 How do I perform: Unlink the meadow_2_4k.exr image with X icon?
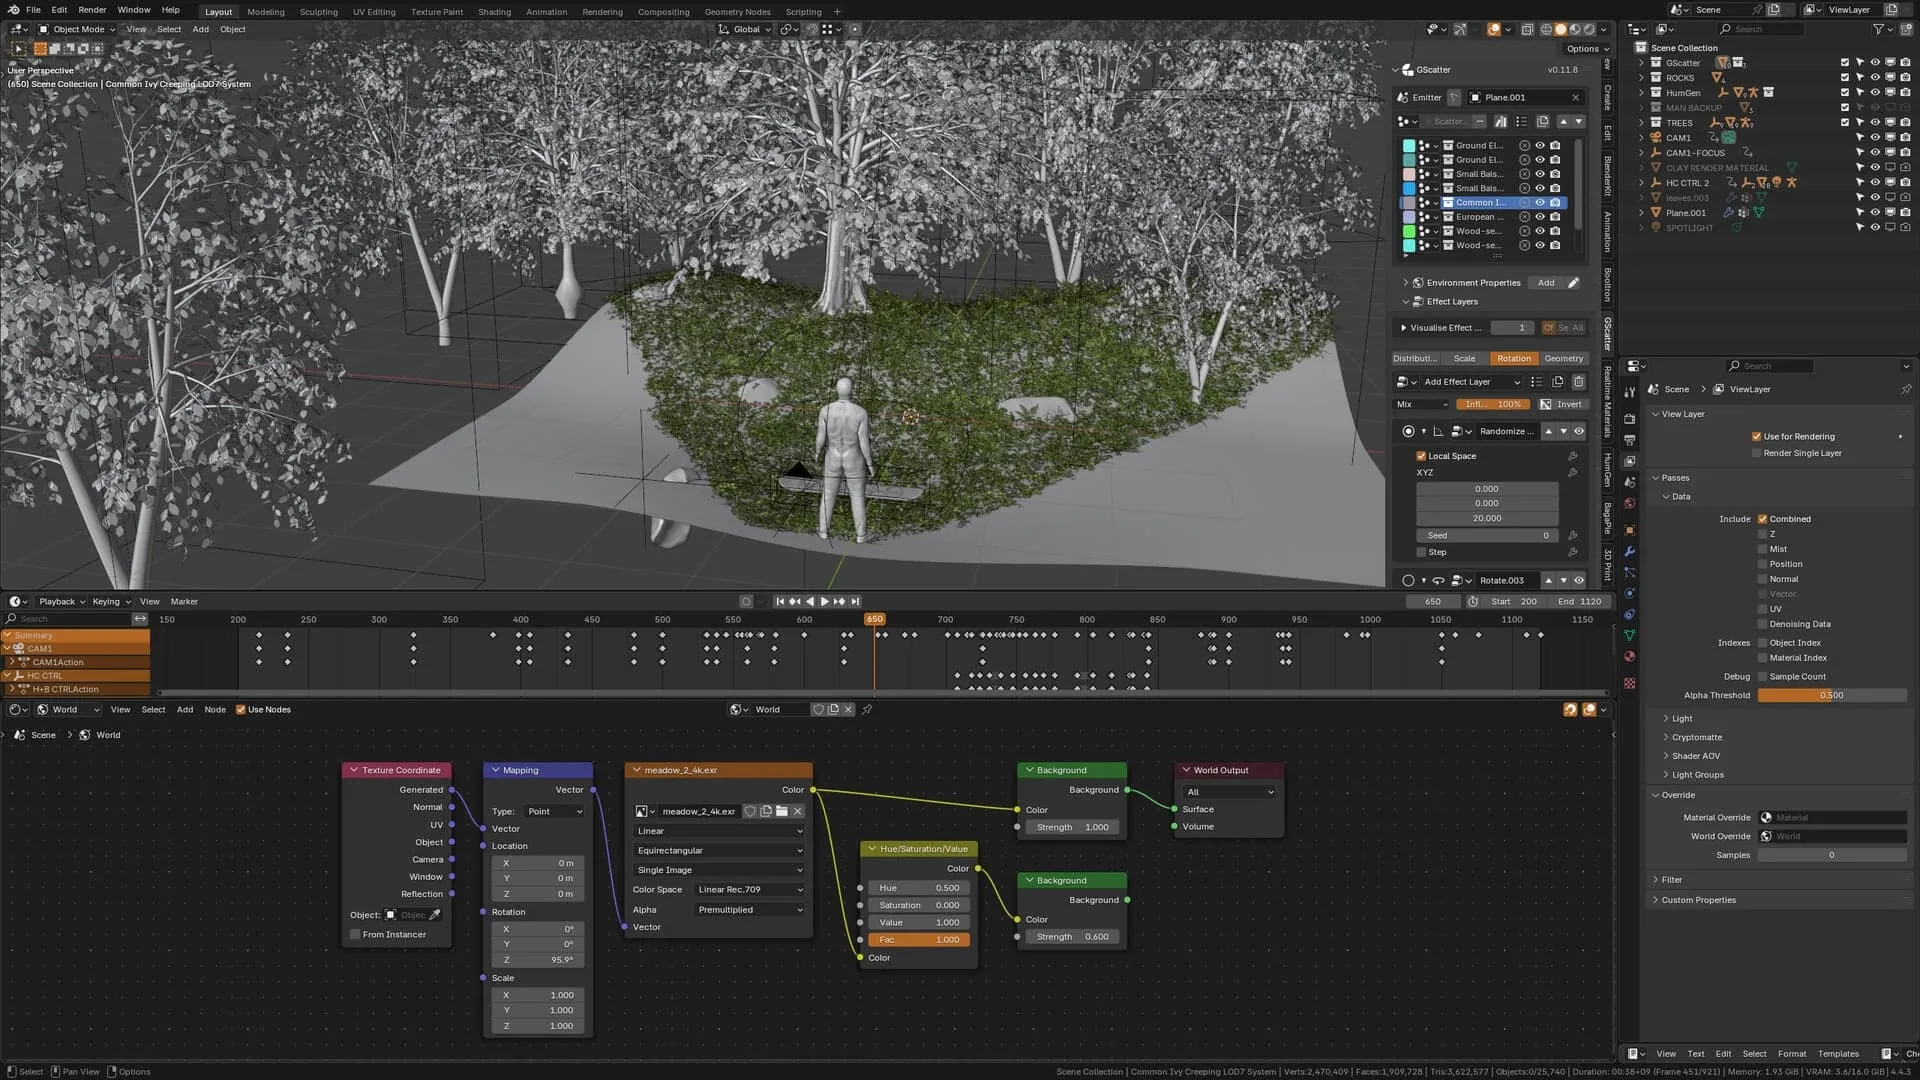coord(798,811)
